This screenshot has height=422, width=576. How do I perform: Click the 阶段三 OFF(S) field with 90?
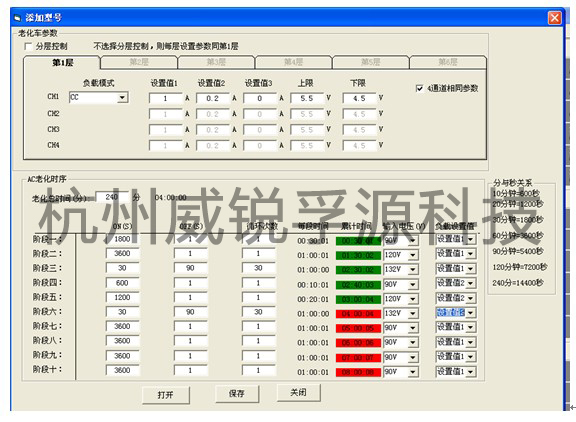tap(190, 268)
